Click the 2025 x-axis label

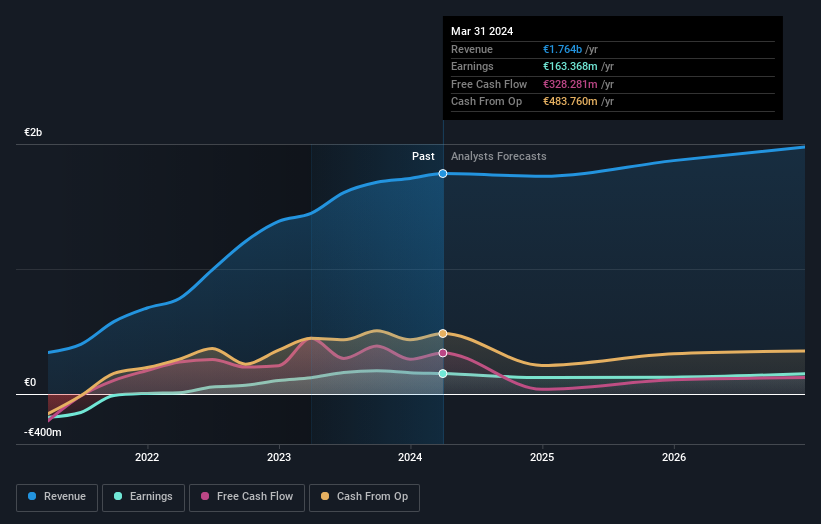click(542, 457)
